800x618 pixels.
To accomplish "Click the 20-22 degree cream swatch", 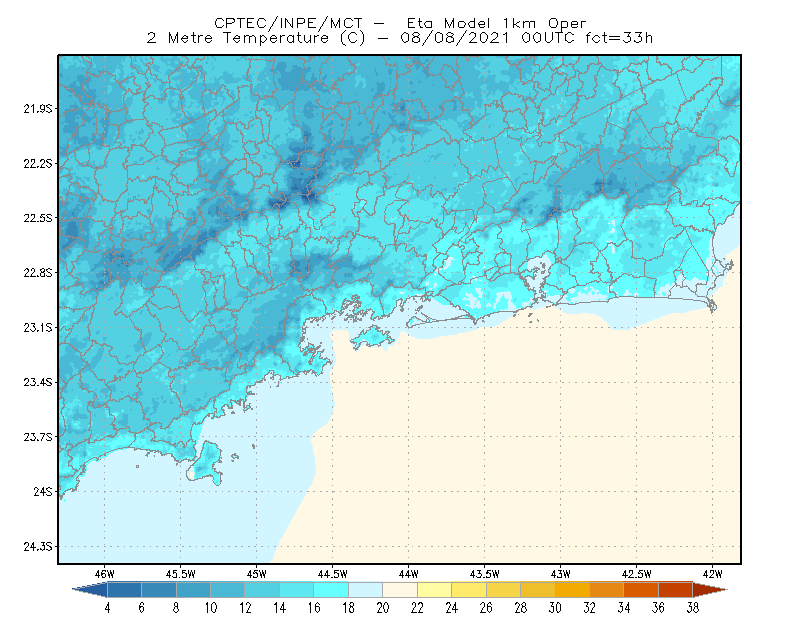I will click(x=400, y=589).
